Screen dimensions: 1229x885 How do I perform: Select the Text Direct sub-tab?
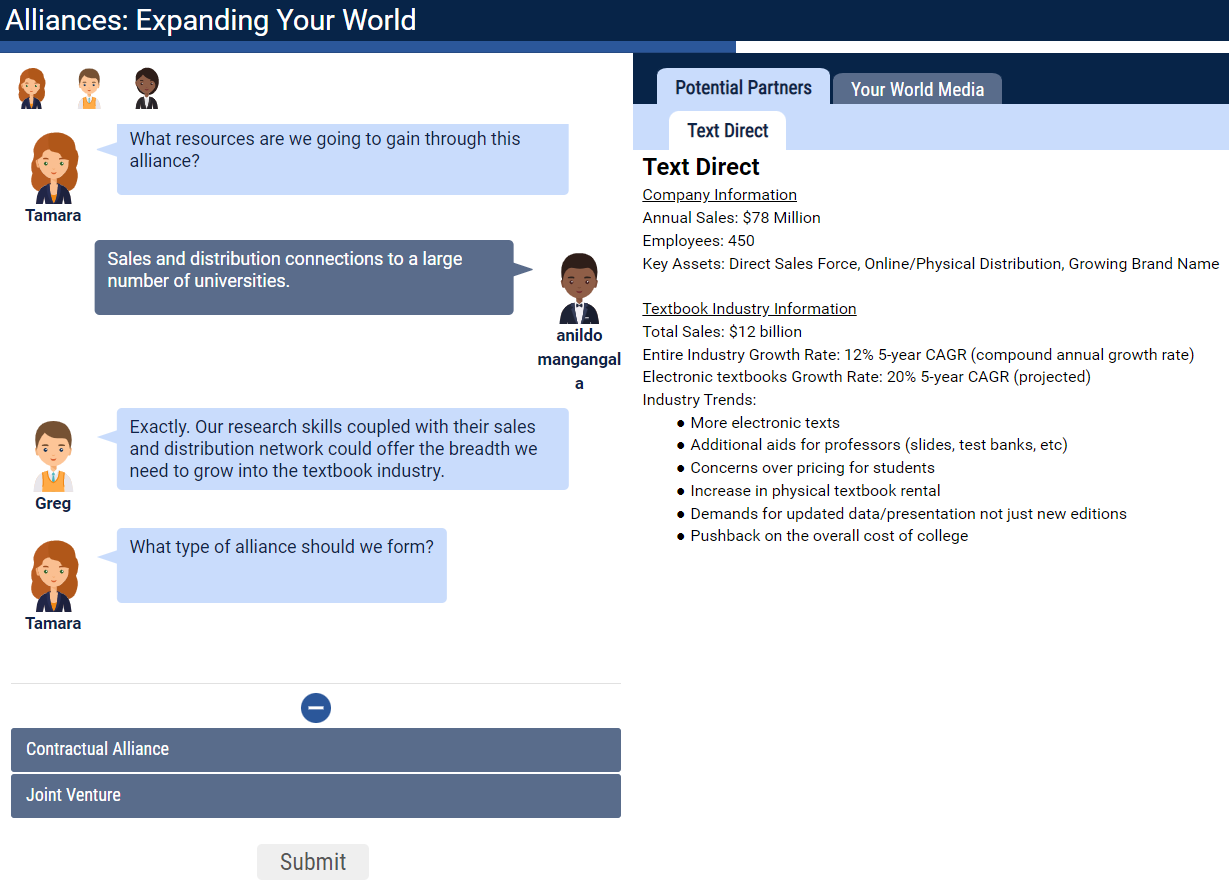coord(728,131)
